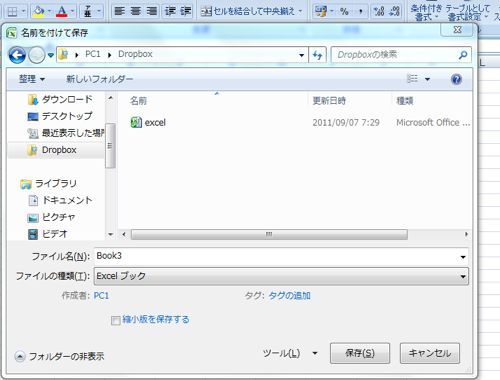The image size is (500, 380).
Task: Open ドキュメント library
Action: (60, 200)
